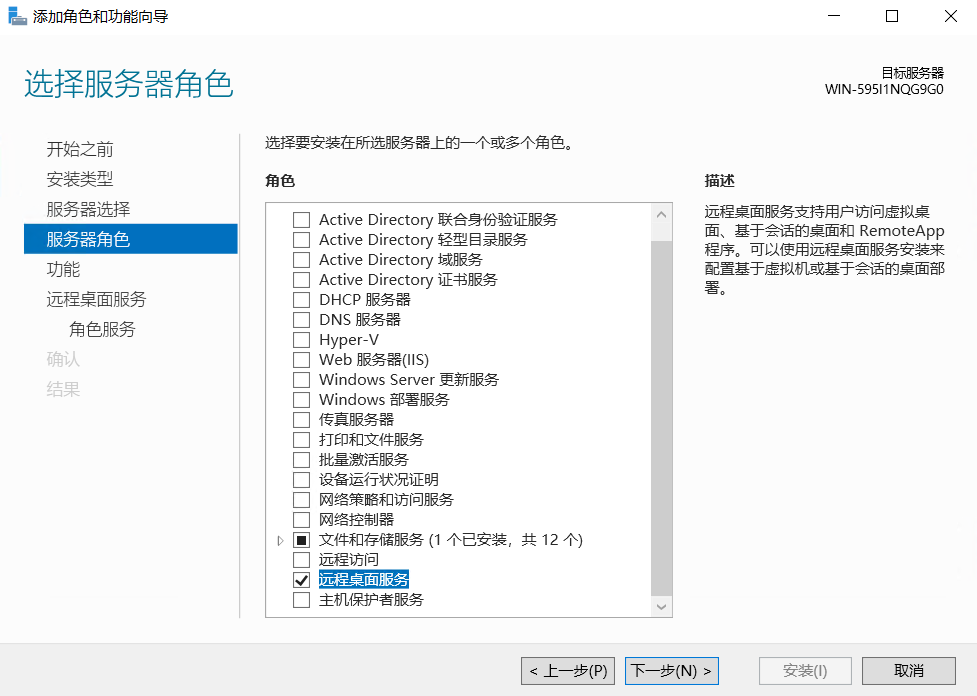Go to 开始之前 wizard step
The height and width of the screenshot is (696, 977).
tap(80, 149)
